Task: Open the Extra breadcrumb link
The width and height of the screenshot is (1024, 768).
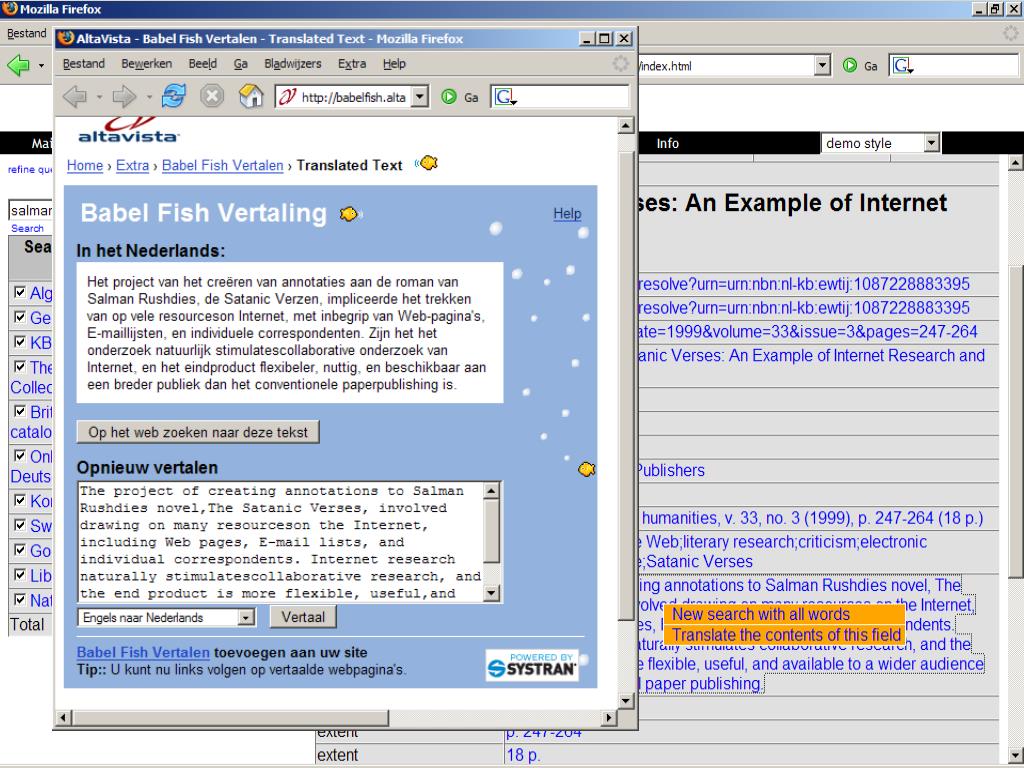Action: click(133, 165)
